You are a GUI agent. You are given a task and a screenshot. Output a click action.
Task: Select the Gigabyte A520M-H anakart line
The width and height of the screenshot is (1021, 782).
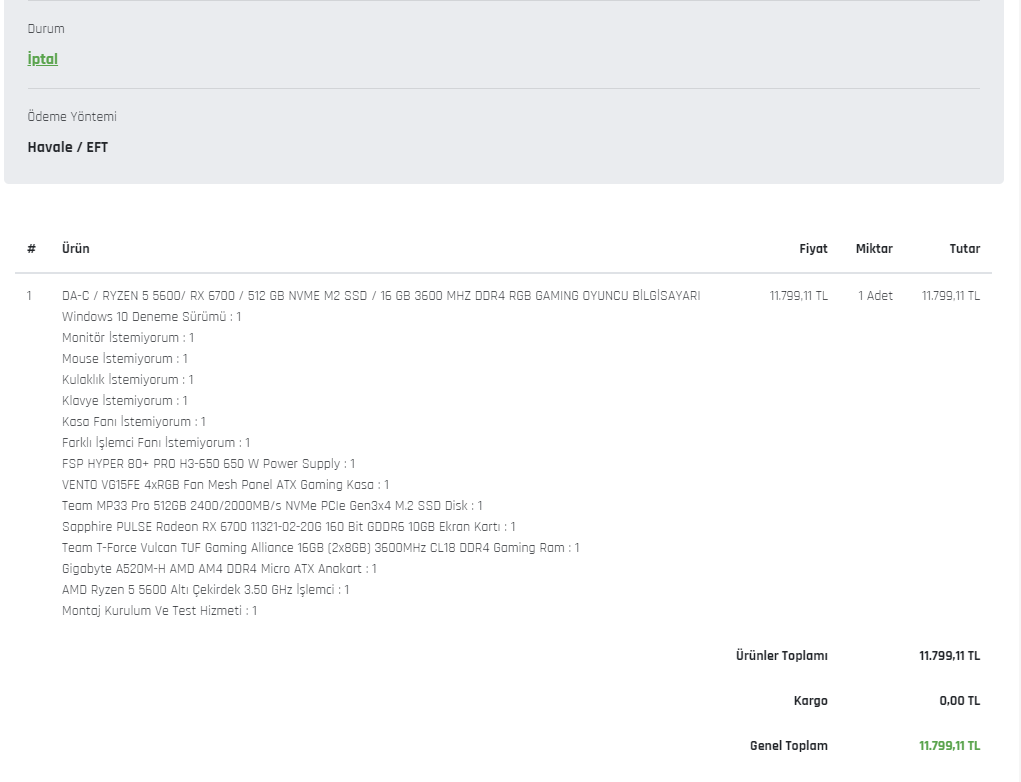pyautogui.click(x=219, y=568)
